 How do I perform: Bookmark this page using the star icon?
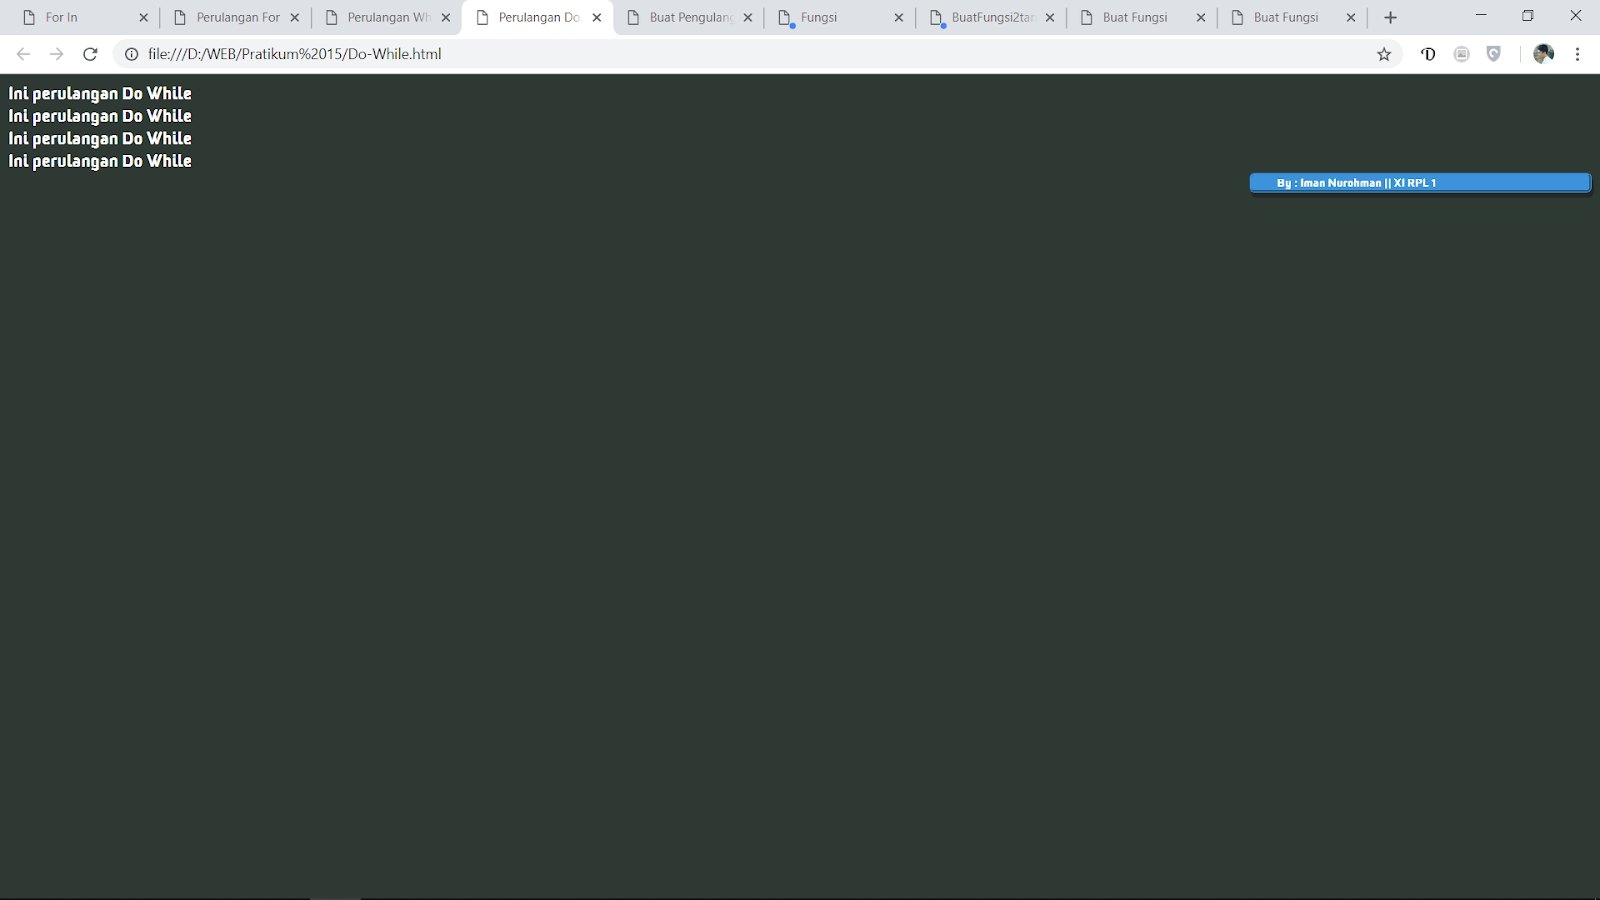point(1384,54)
